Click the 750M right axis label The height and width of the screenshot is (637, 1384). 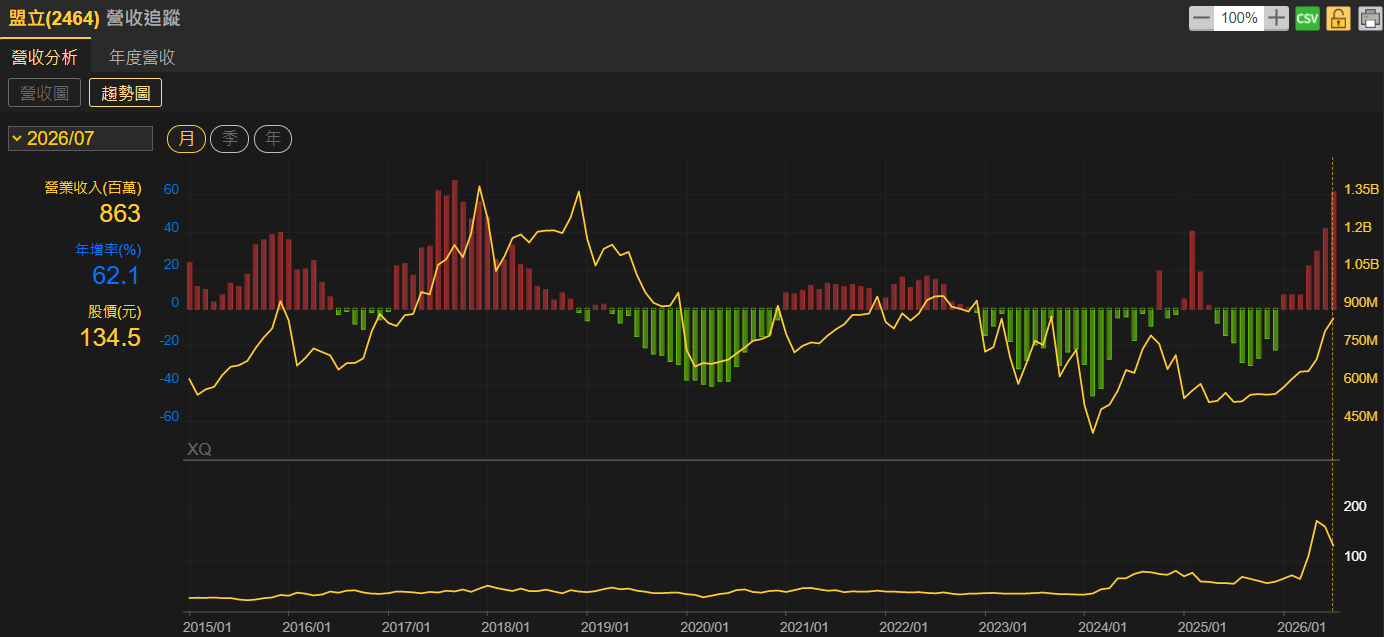pyautogui.click(x=1361, y=341)
